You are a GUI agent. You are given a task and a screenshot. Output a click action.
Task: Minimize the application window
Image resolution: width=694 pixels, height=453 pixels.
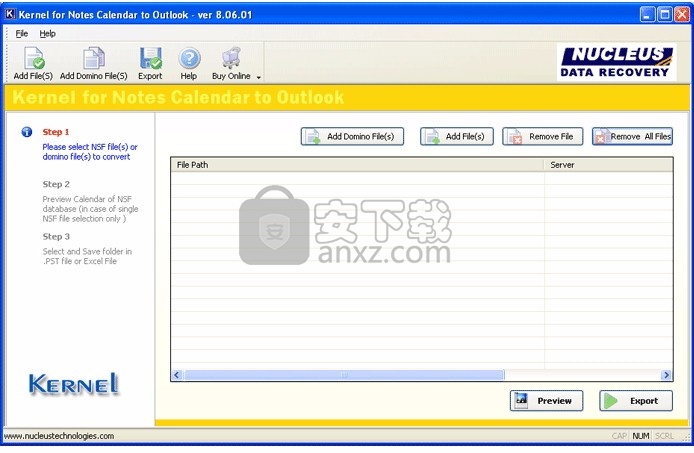pyautogui.click(x=647, y=15)
